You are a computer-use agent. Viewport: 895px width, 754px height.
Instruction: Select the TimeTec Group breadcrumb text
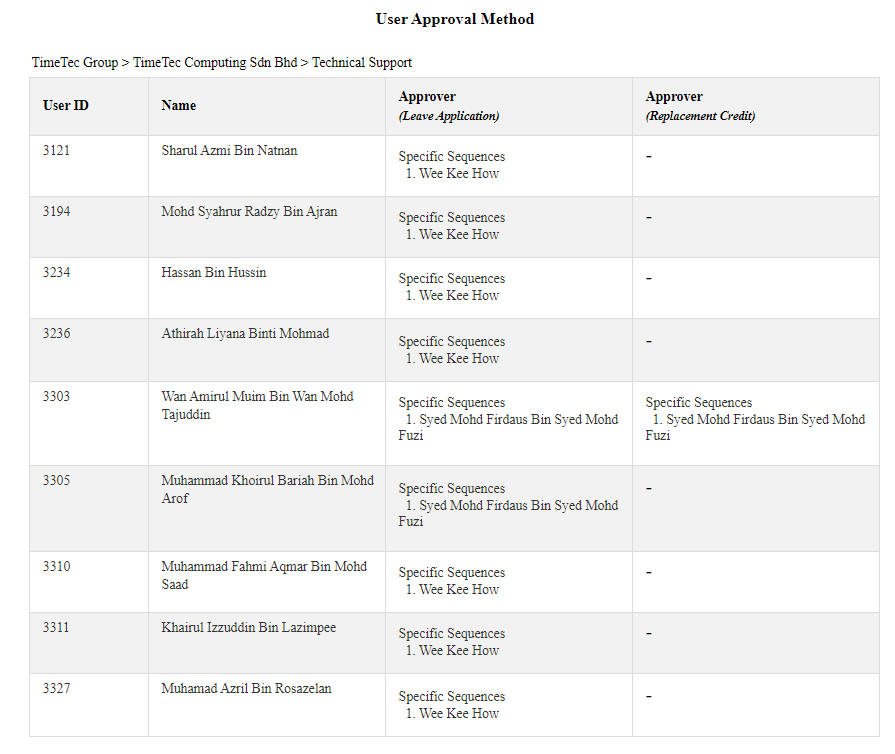75,62
